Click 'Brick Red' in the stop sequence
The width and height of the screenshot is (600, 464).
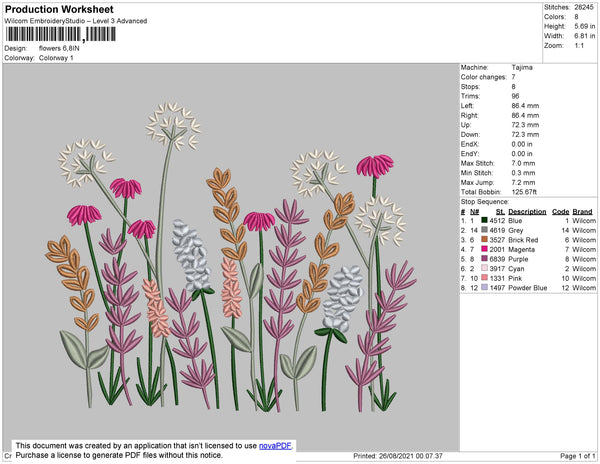click(x=523, y=240)
